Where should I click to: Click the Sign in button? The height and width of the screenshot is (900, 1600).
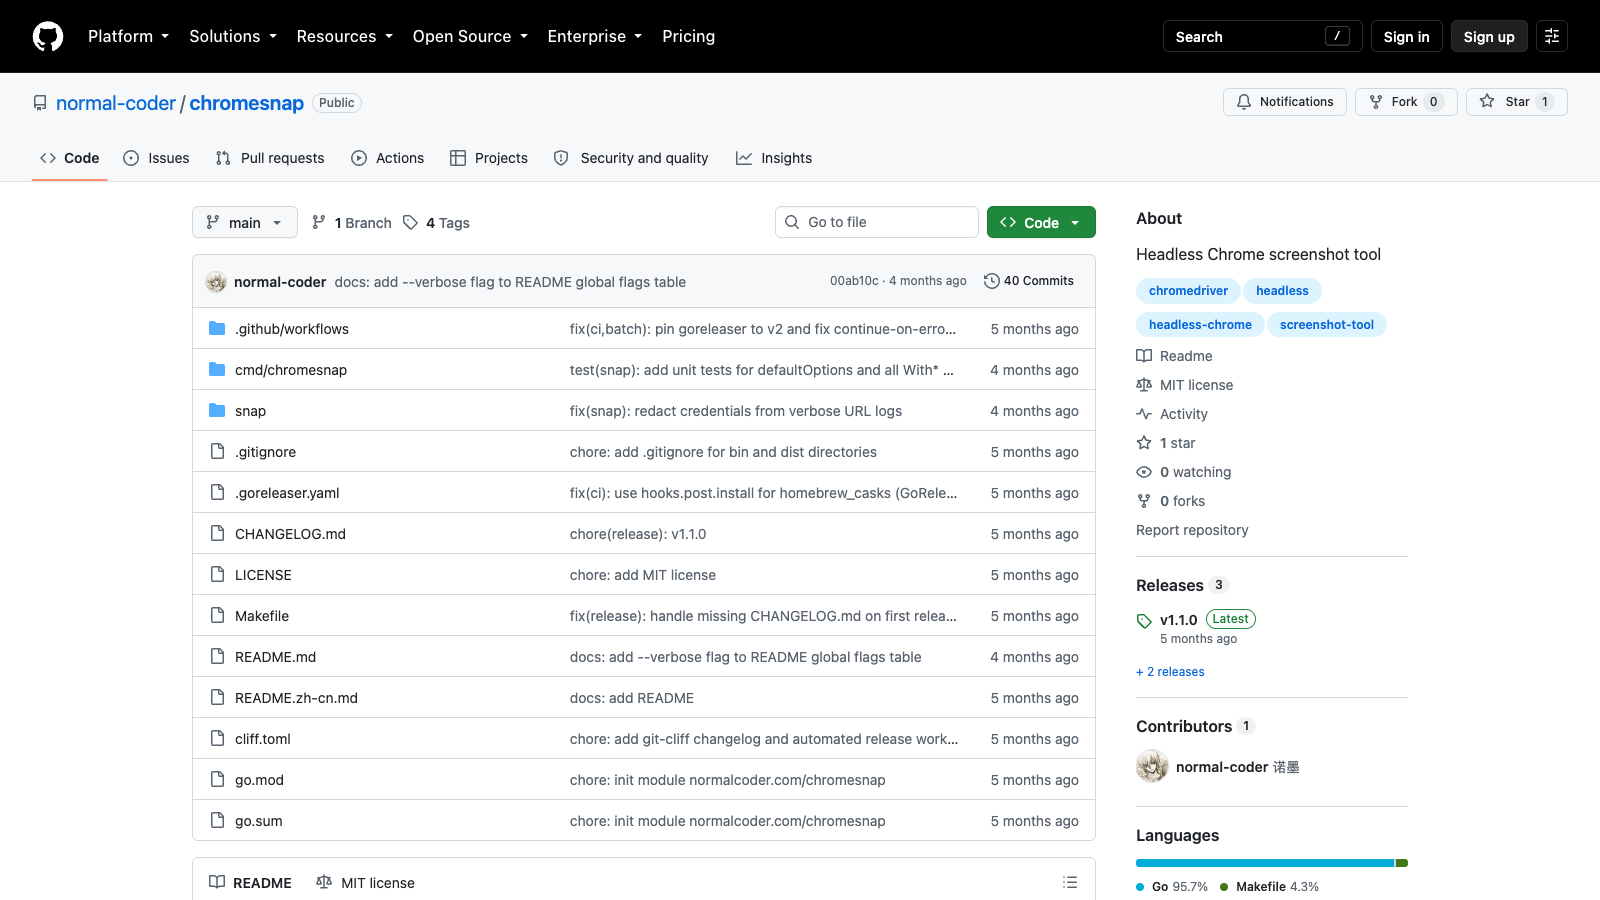point(1407,36)
